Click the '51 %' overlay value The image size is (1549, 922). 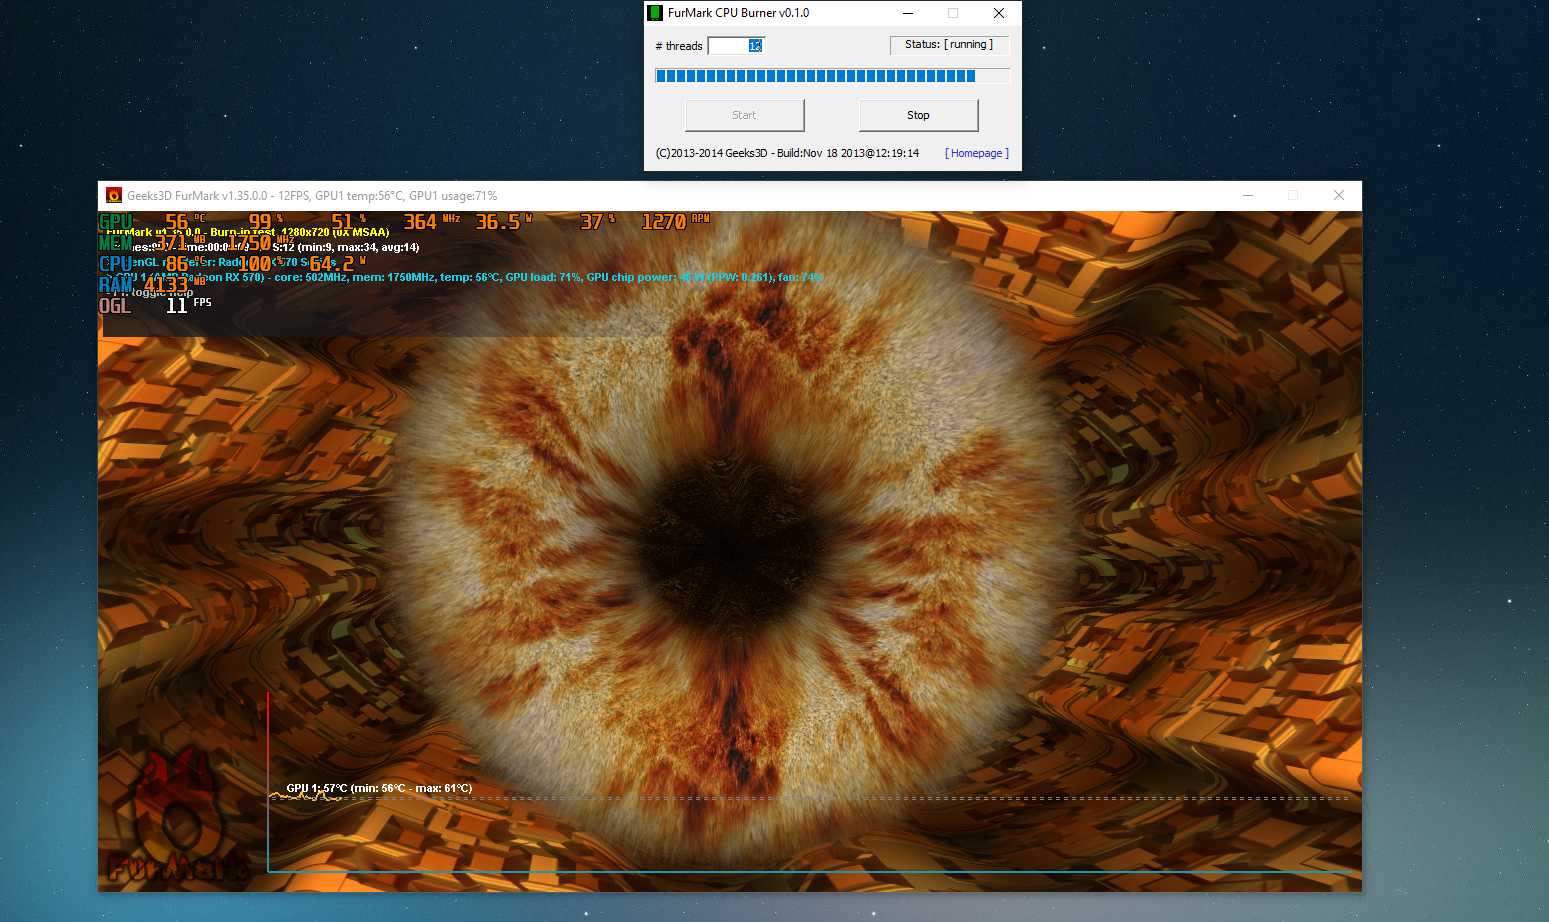pyautogui.click(x=348, y=220)
